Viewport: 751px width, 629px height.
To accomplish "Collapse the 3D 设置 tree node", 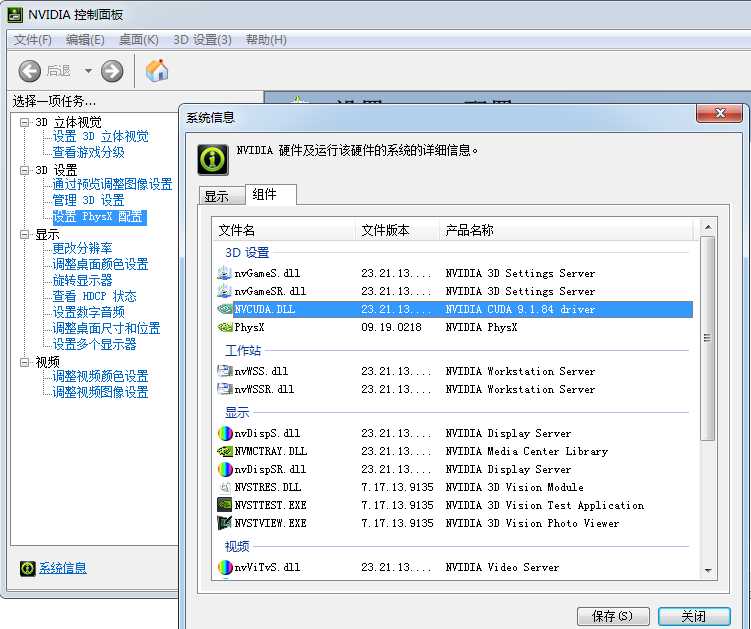I will click(24, 170).
